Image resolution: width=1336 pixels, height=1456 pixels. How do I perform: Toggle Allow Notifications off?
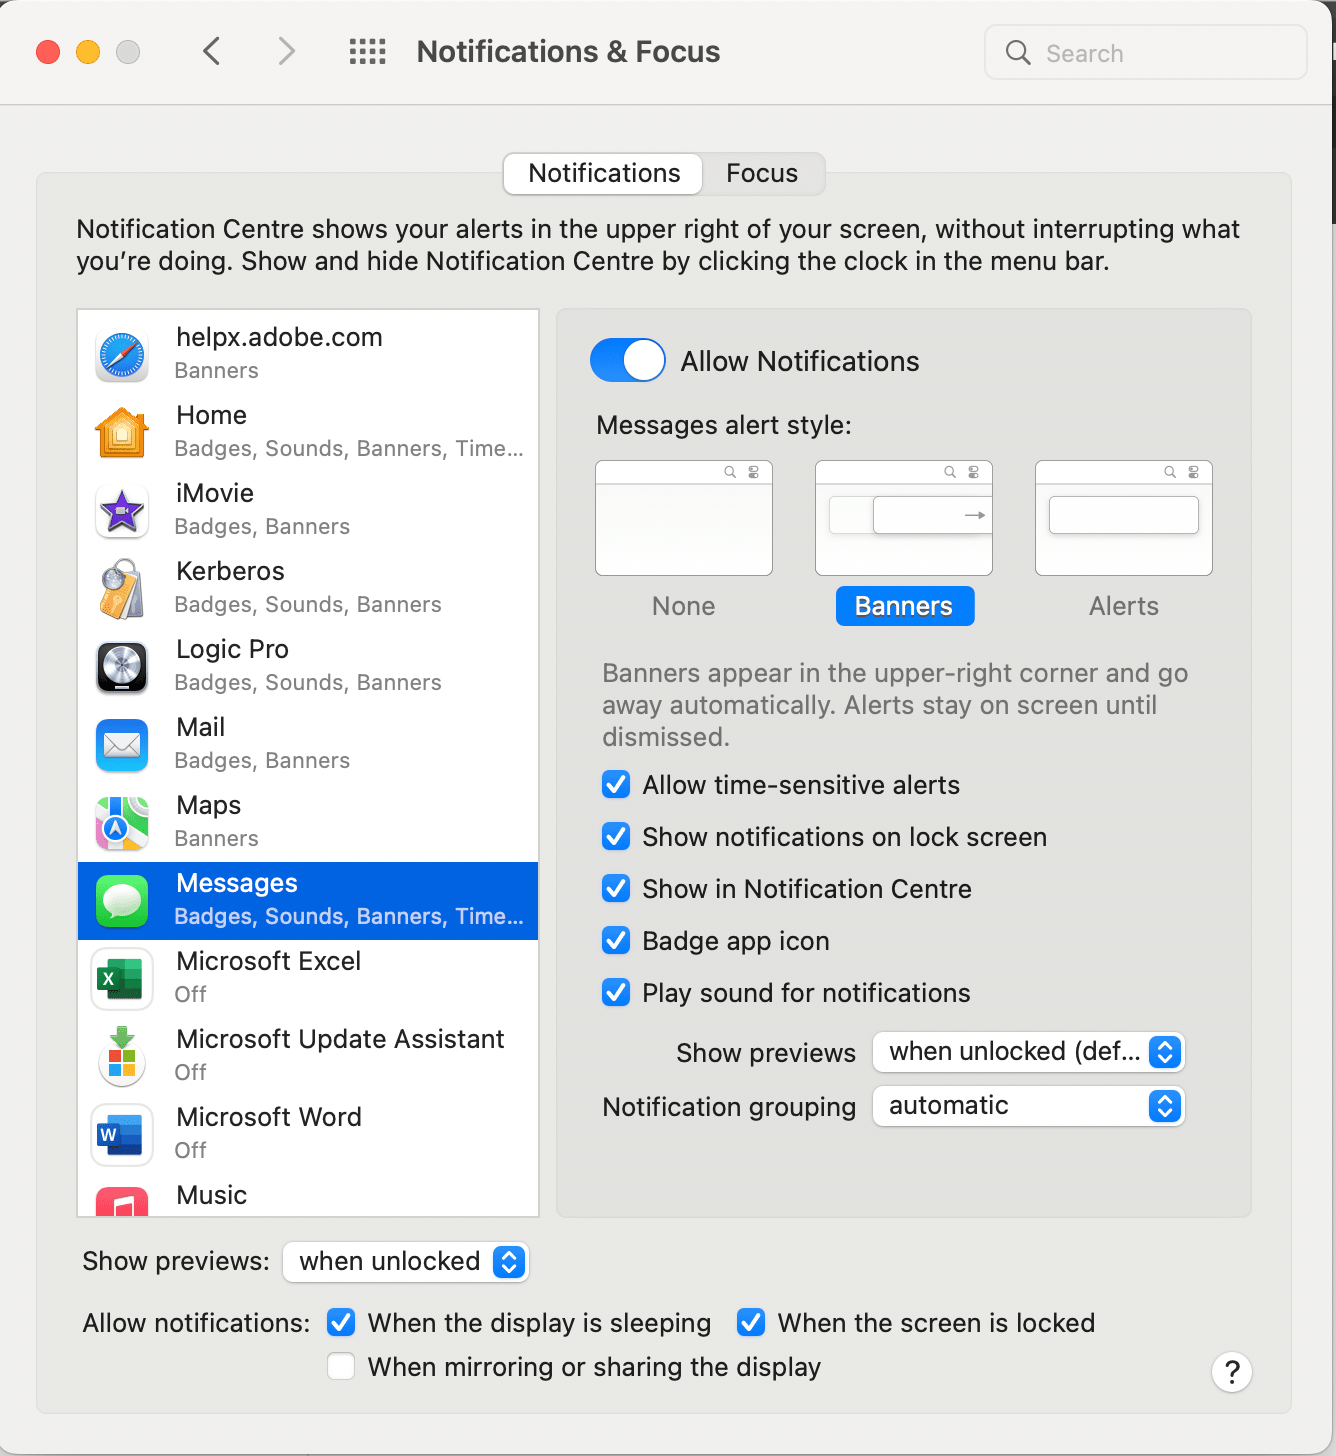(x=627, y=360)
